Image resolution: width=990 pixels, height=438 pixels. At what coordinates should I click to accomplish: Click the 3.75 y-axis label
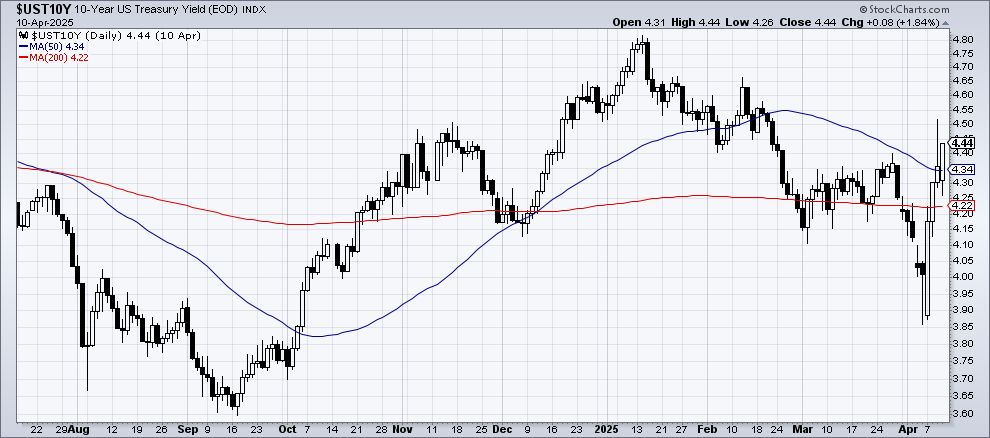pos(963,361)
